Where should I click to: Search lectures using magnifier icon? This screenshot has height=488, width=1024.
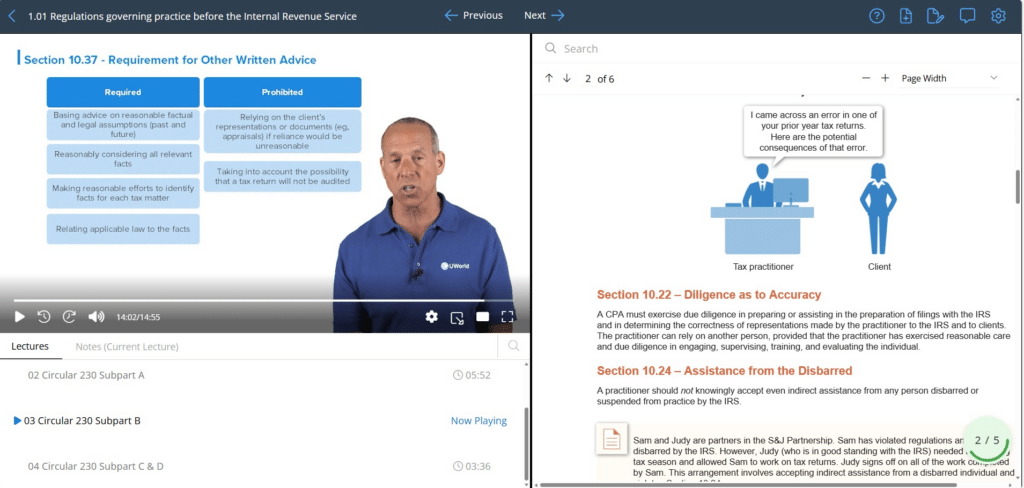514,346
